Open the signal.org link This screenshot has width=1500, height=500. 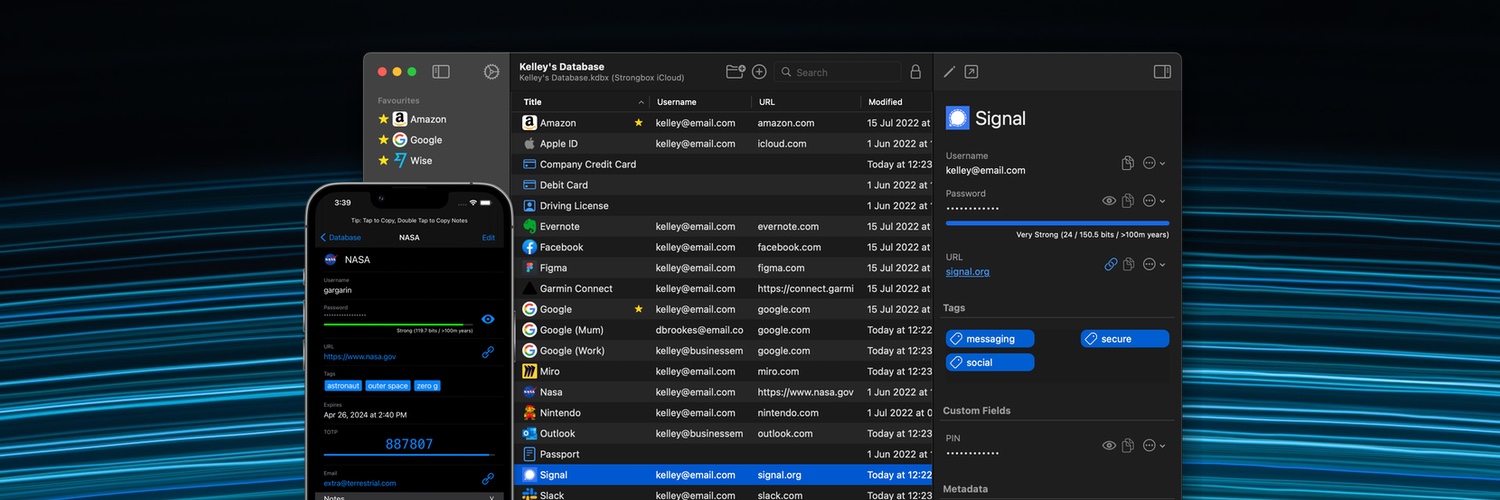click(968, 272)
